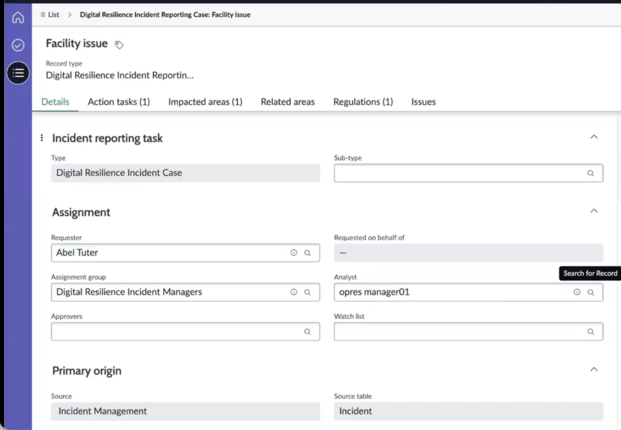Click the Primary origin section heading

click(x=87, y=371)
